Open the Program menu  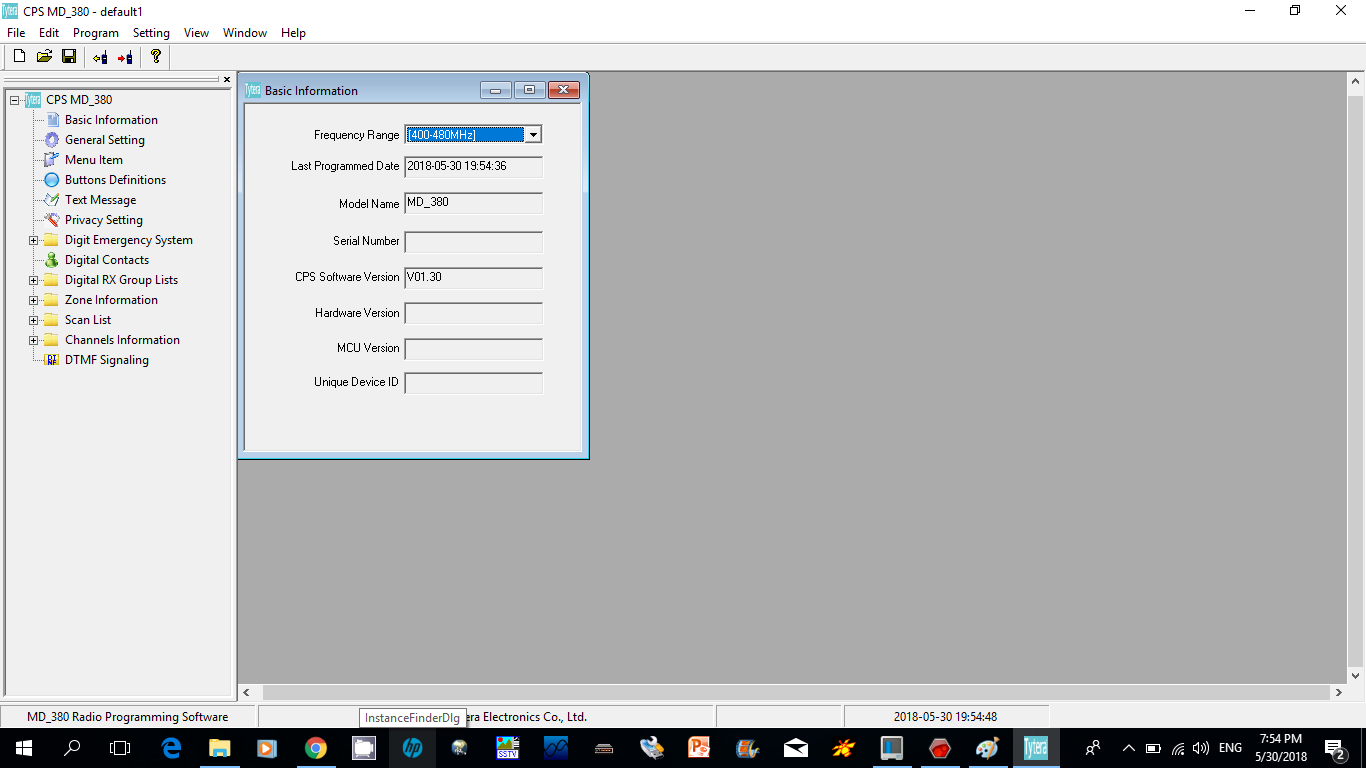point(96,33)
